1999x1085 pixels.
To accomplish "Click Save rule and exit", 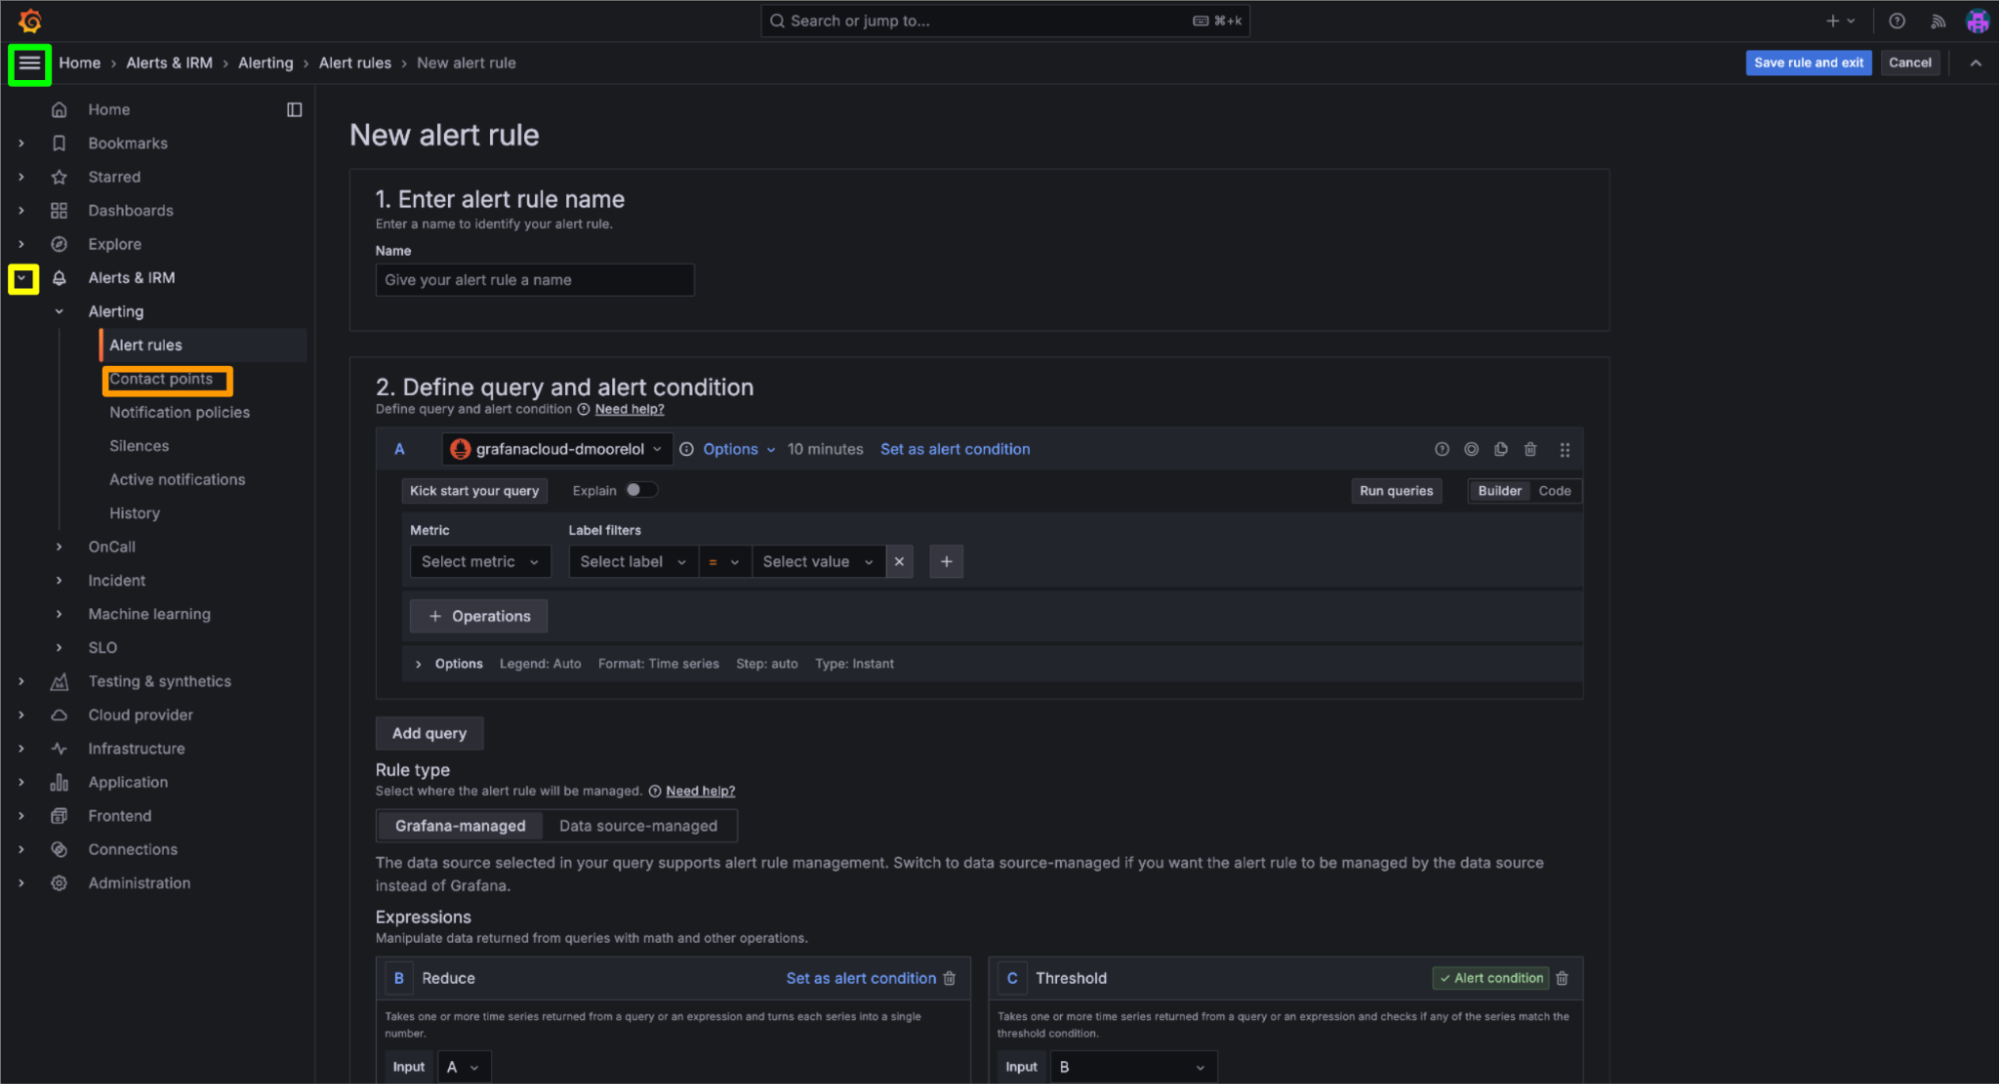I will 1807,63.
